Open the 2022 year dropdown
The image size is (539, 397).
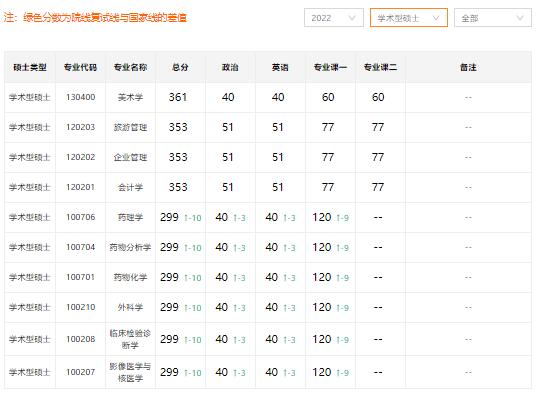pos(333,18)
